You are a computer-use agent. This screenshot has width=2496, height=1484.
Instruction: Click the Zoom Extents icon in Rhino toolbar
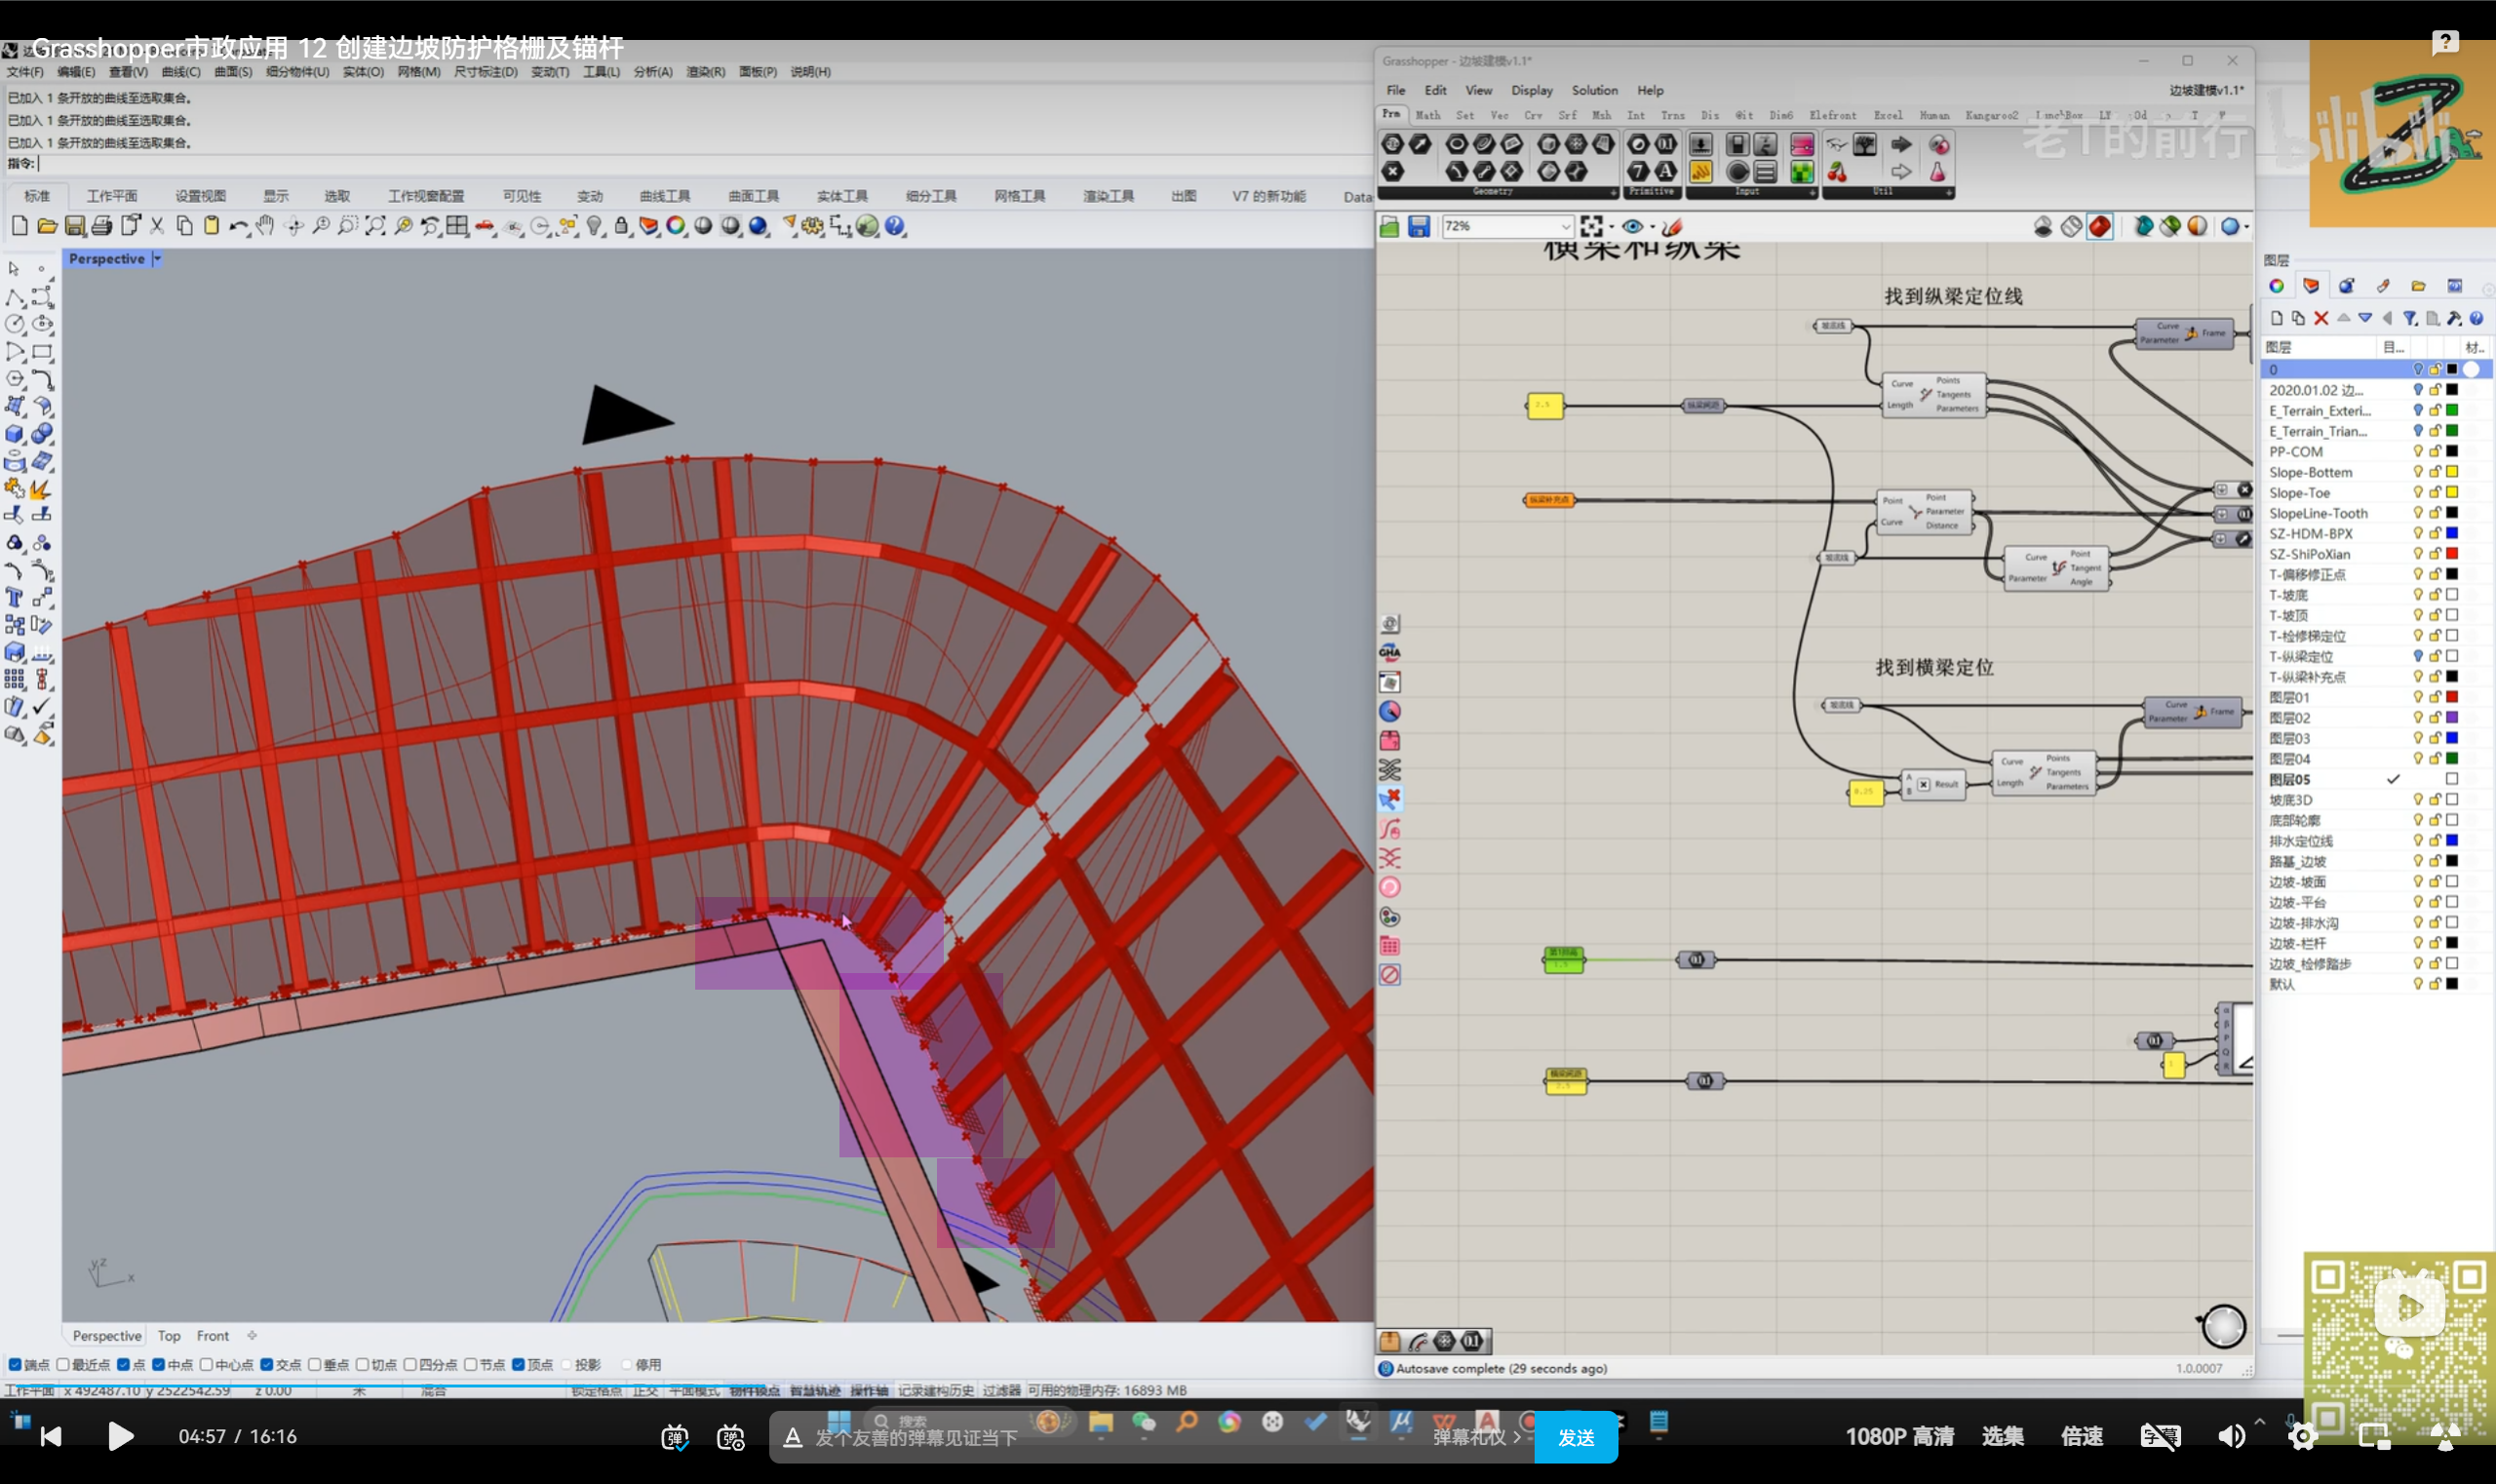pos(375,226)
